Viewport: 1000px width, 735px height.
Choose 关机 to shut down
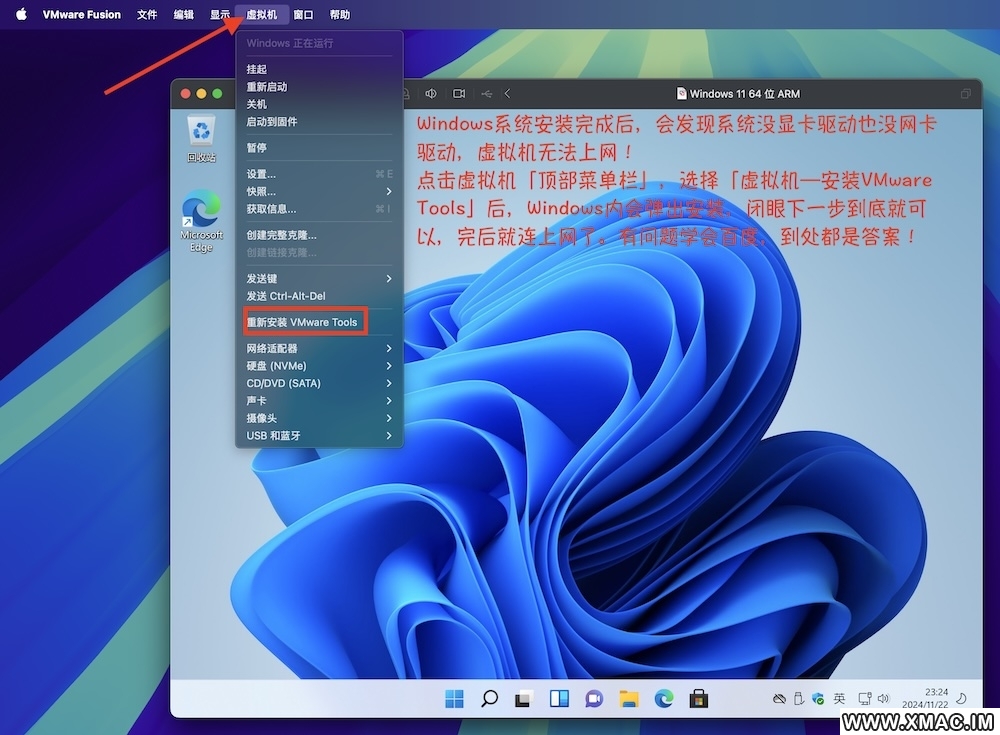tap(319, 104)
